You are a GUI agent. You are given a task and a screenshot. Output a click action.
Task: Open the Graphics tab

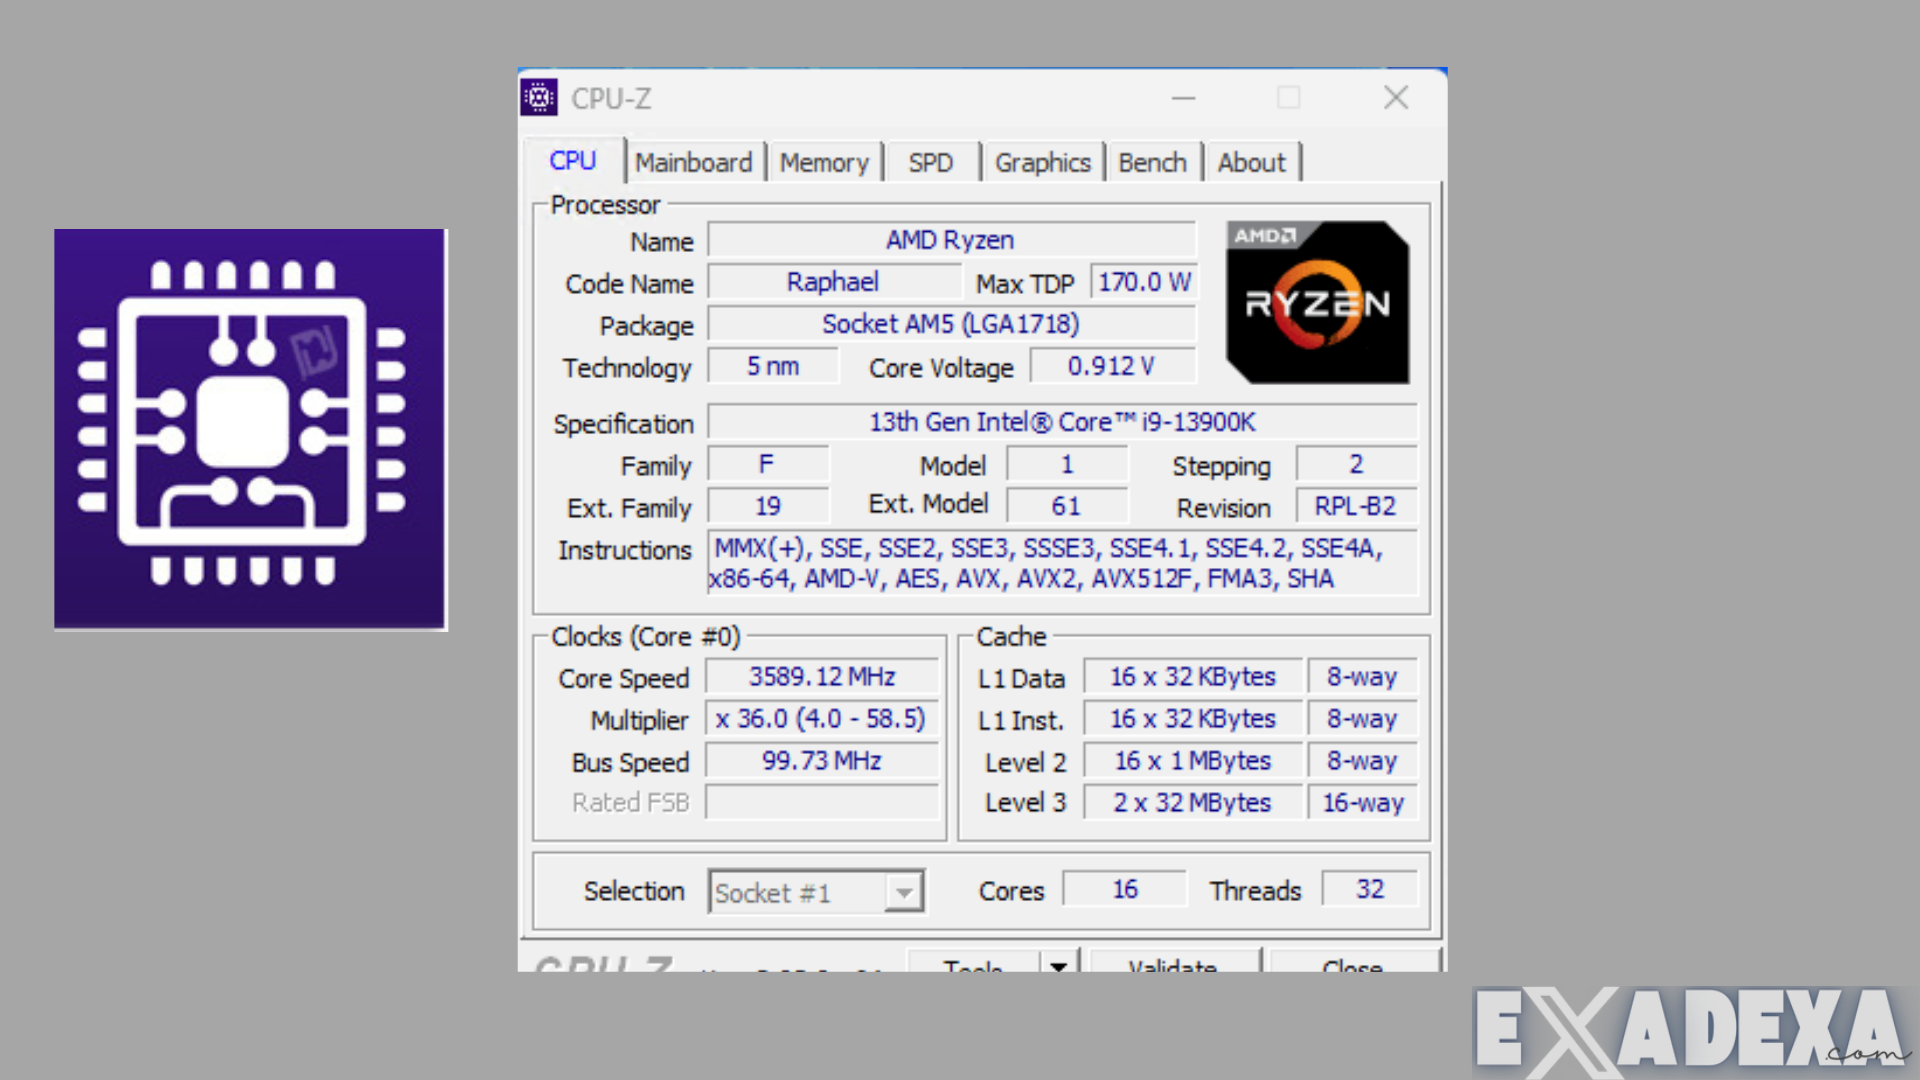pos(1043,162)
